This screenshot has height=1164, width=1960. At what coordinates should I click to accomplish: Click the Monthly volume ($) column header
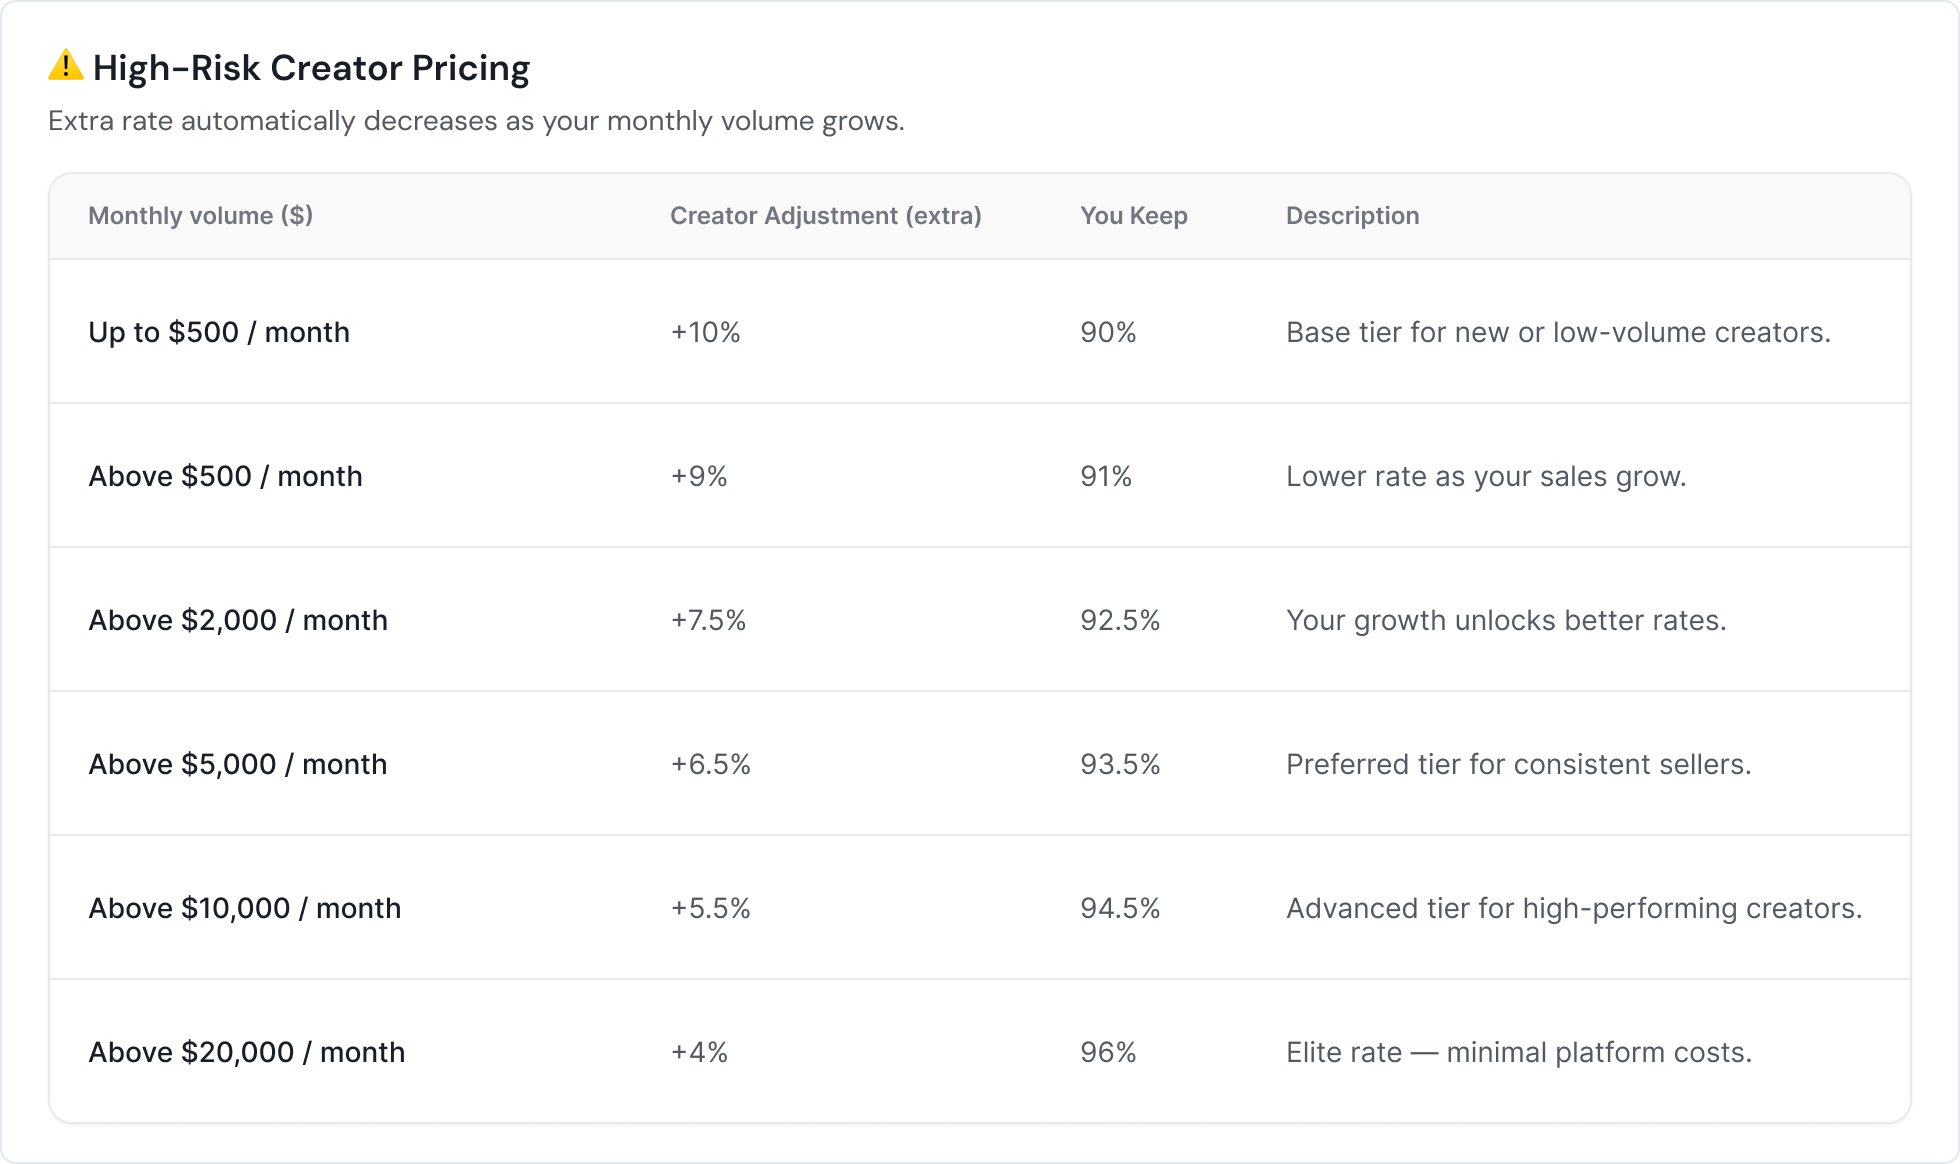click(200, 216)
